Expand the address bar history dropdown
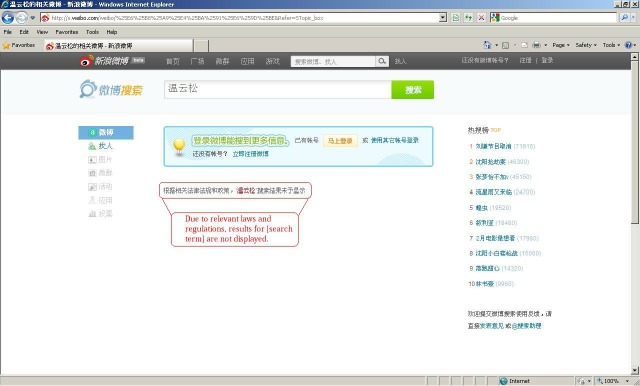The width and height of the screenshot is (640, 386). click(x=443, y=18)
